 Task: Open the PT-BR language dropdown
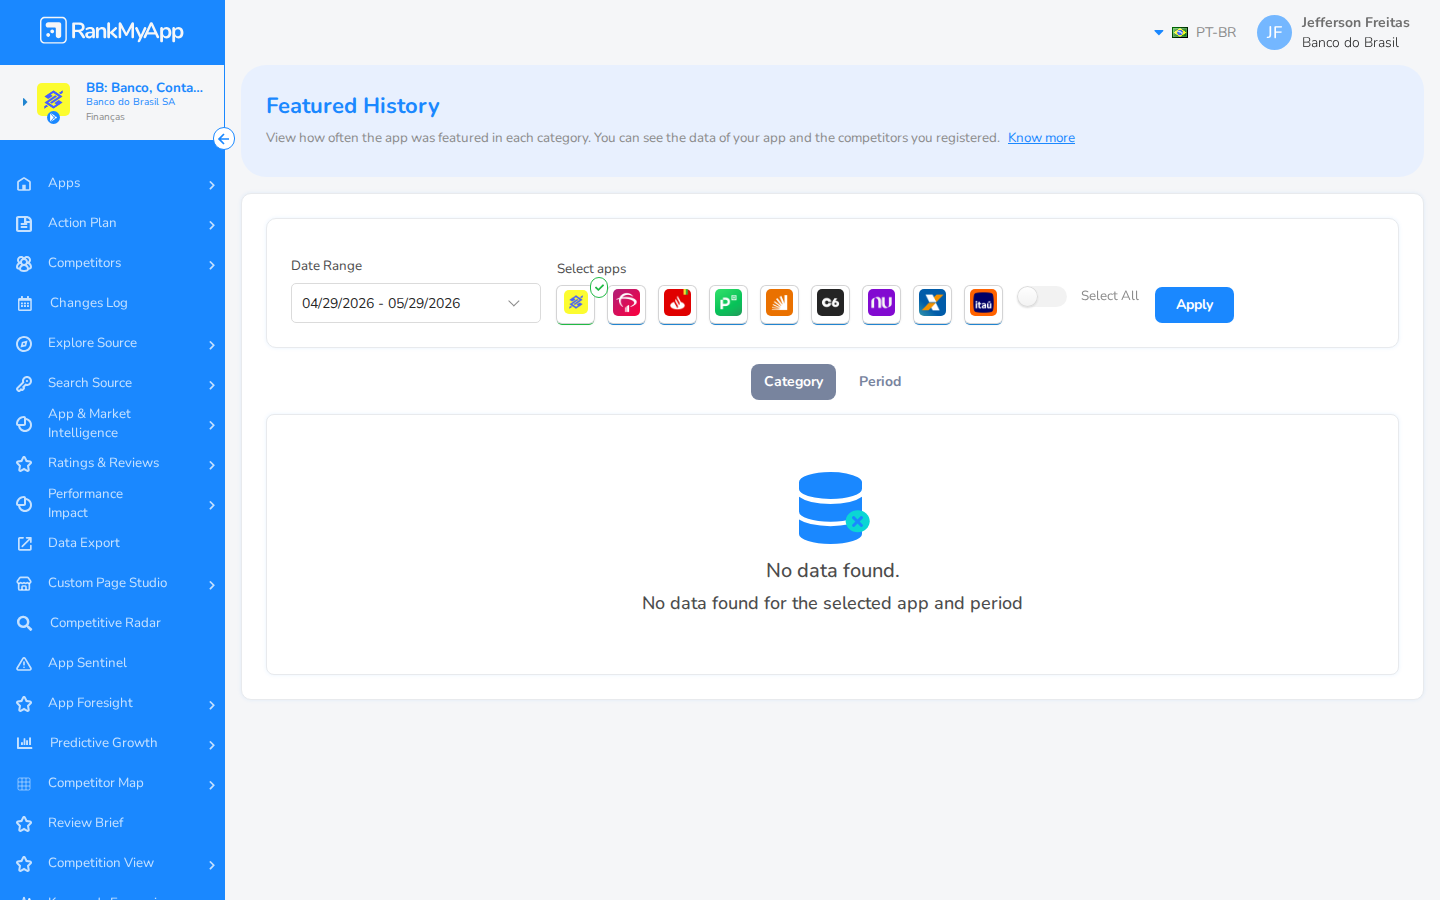click(1195, 32)
